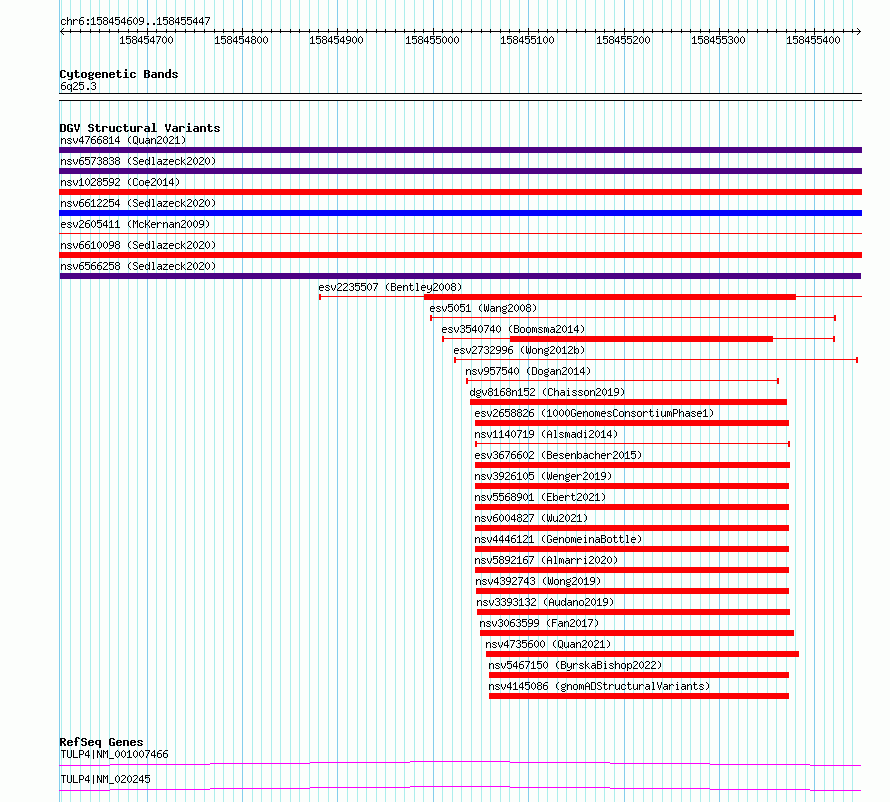This screenshot has width=890, height=802.
Task: Click the red bar under esv2658826
Action: (x=632, y=423)
